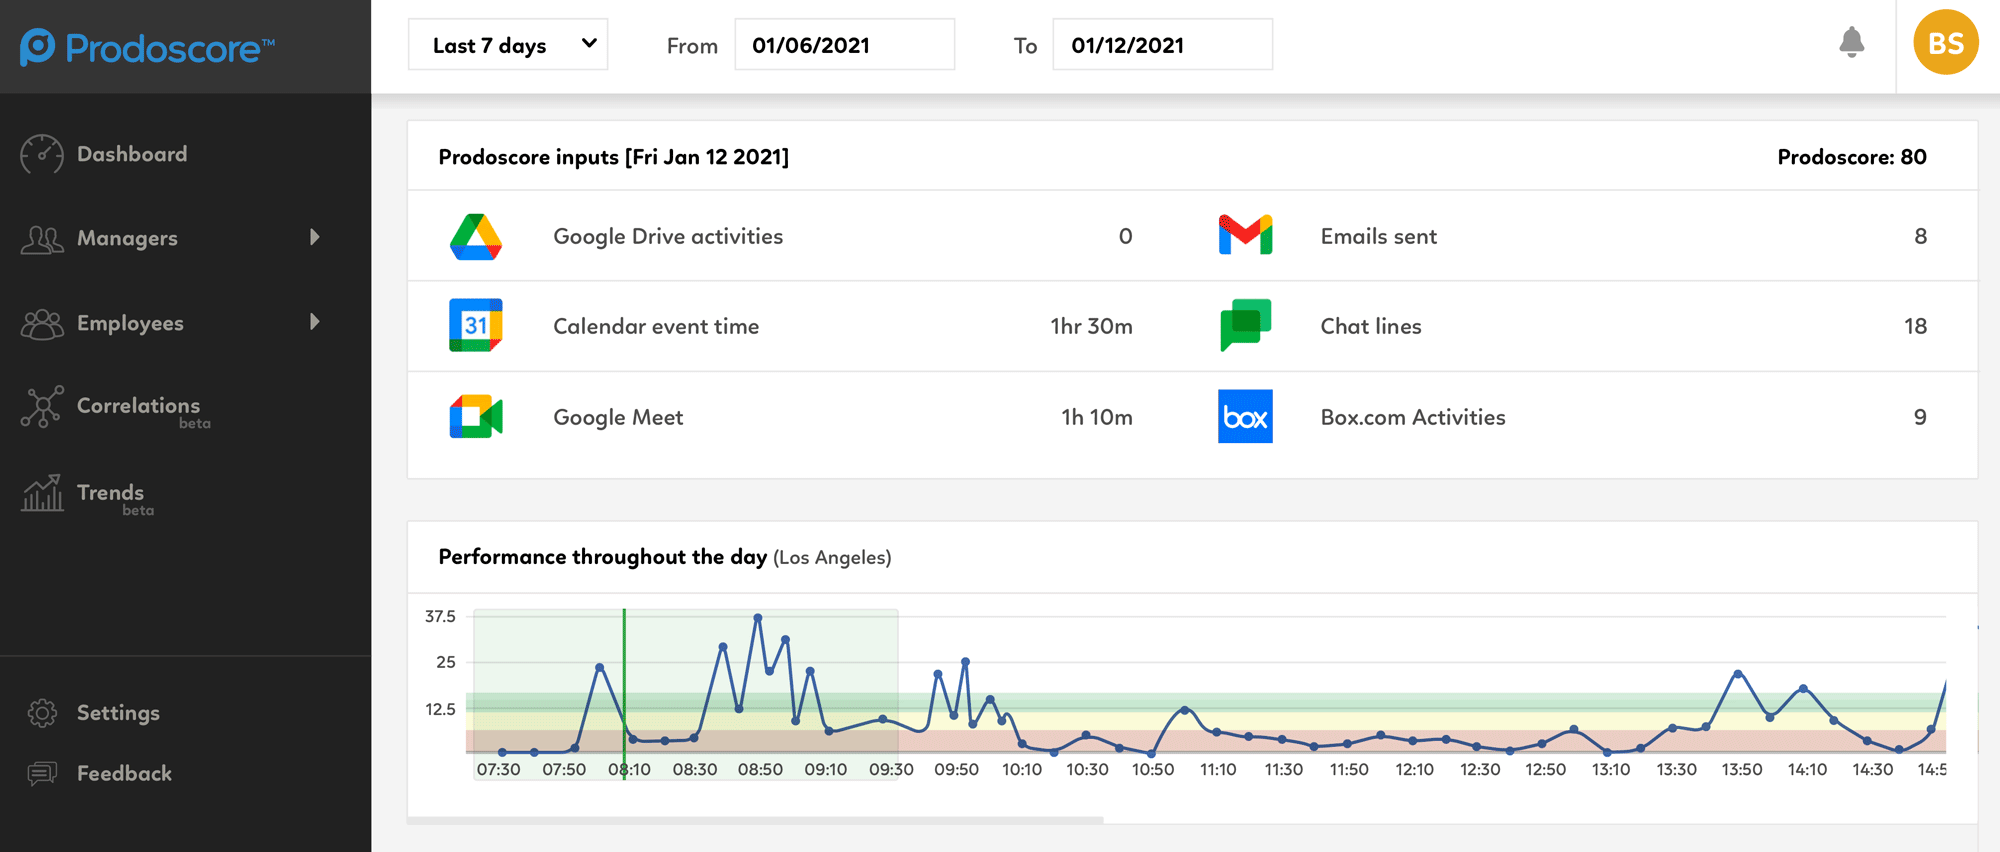The height and width of the screenshot is (852, 2000).
Task: Click the Google Drive icon
Action: coord(475,237)
